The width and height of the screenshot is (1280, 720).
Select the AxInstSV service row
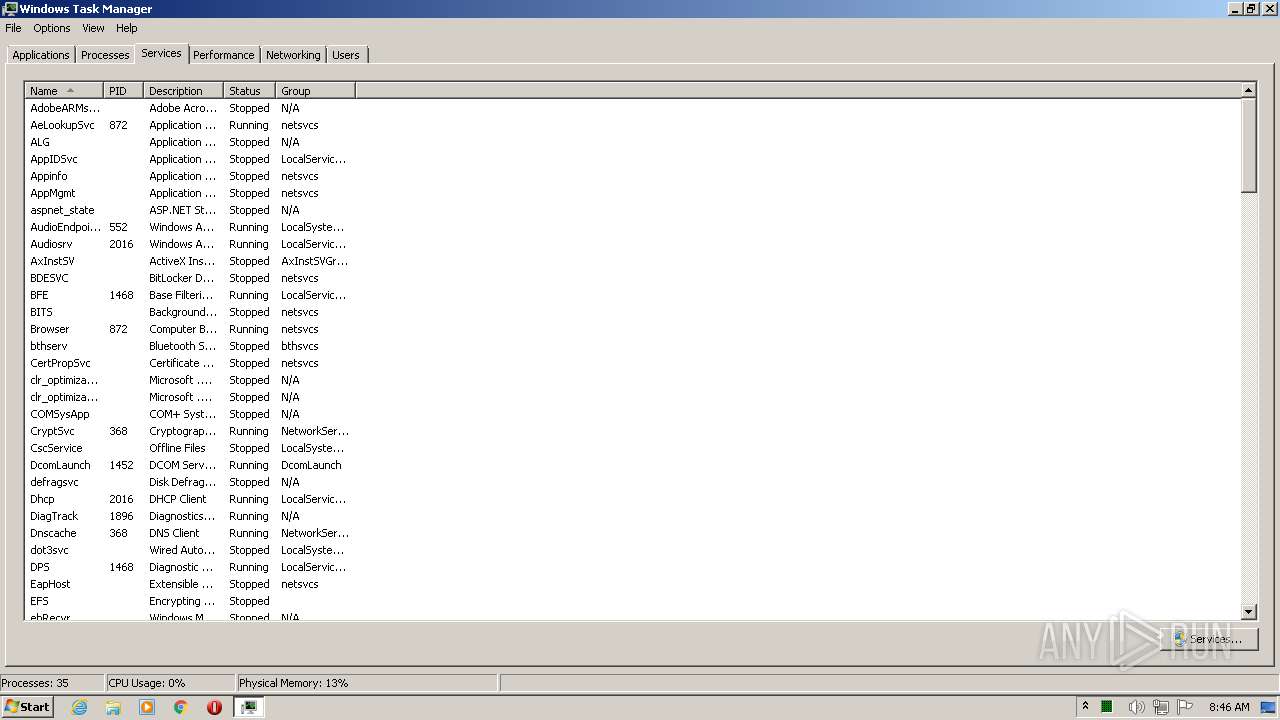190,261
